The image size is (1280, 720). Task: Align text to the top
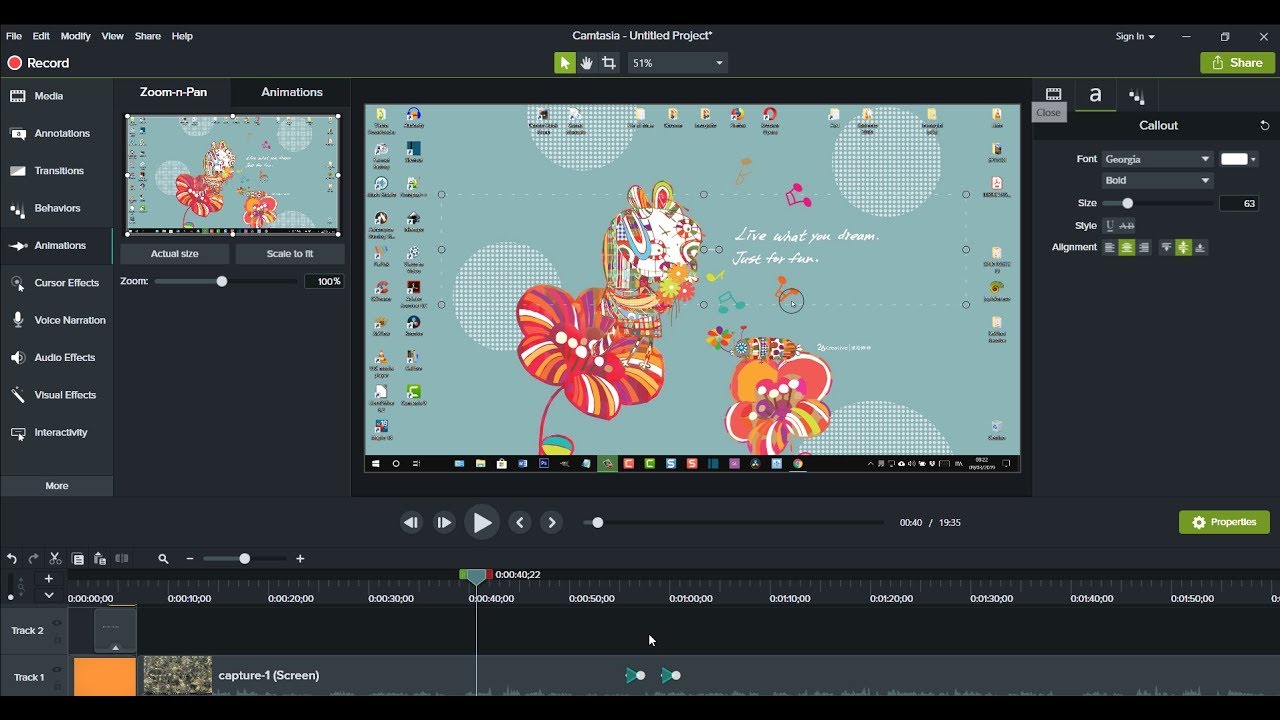point(1166,247)
